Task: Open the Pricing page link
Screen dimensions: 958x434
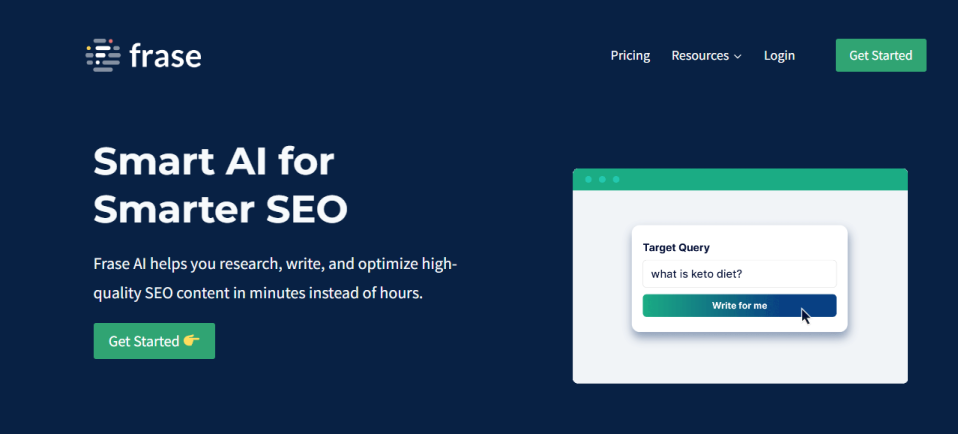Action: (630, 56)
